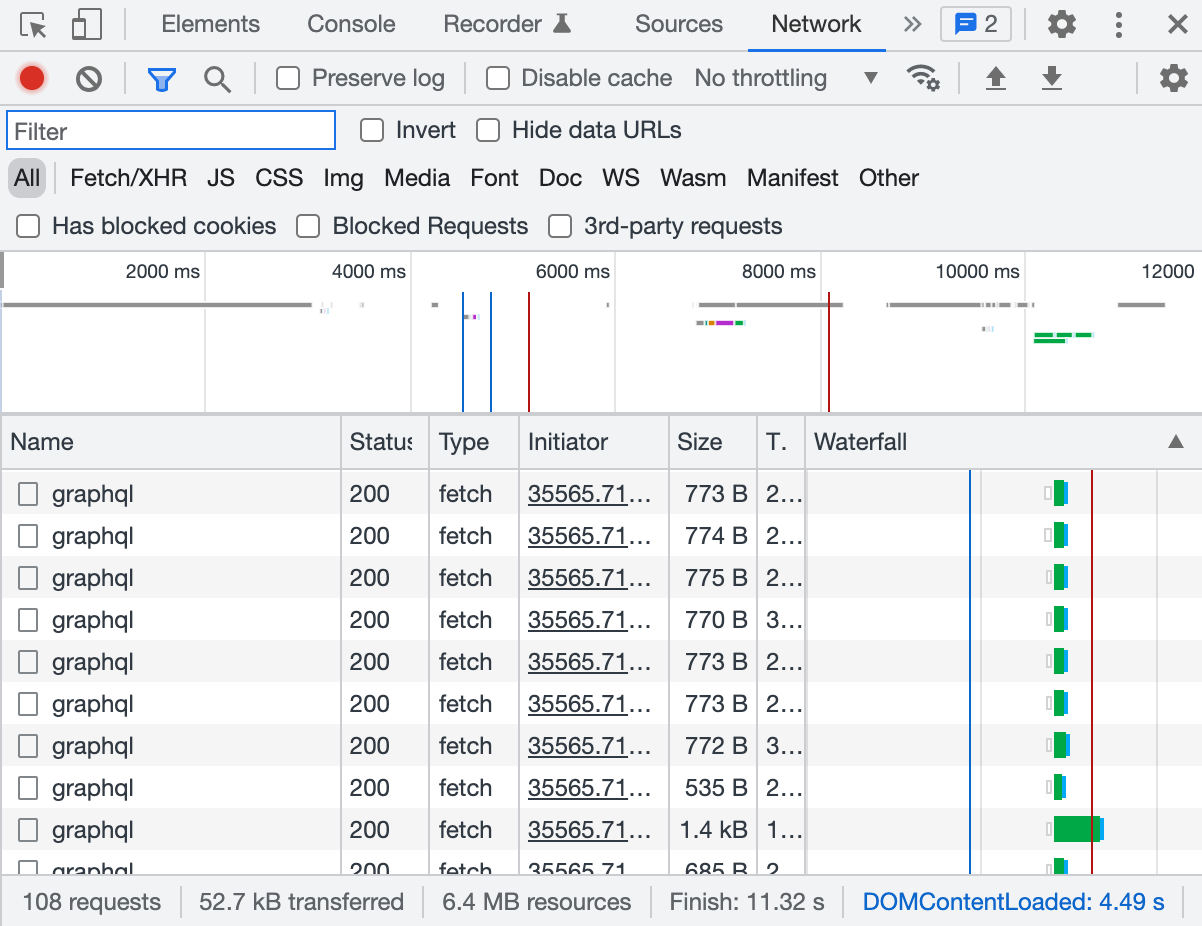
Task: Open initiator link in 774 B row
Action: pyautogui.click(x=589, y=536)
